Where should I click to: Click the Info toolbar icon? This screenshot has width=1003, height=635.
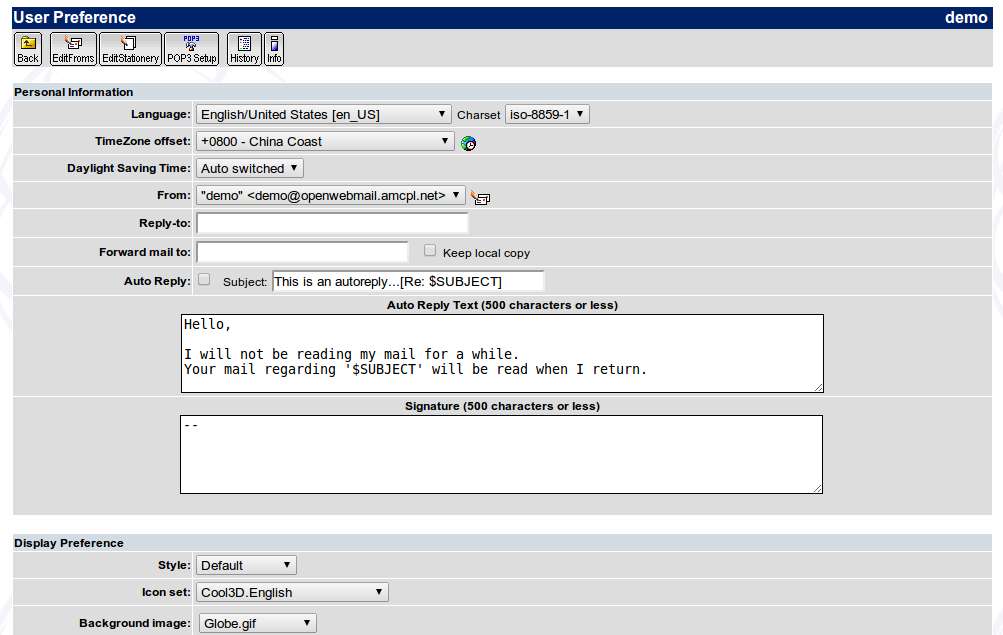(x=274, y=49)
